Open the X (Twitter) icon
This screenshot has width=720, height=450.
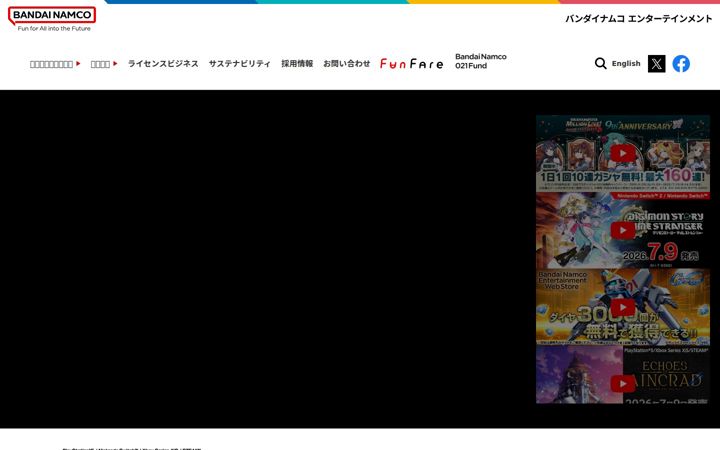click(656, 64)
